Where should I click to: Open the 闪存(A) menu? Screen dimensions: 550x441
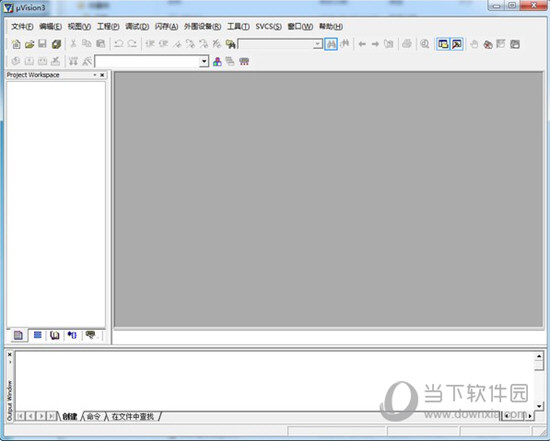coord(166,27)
